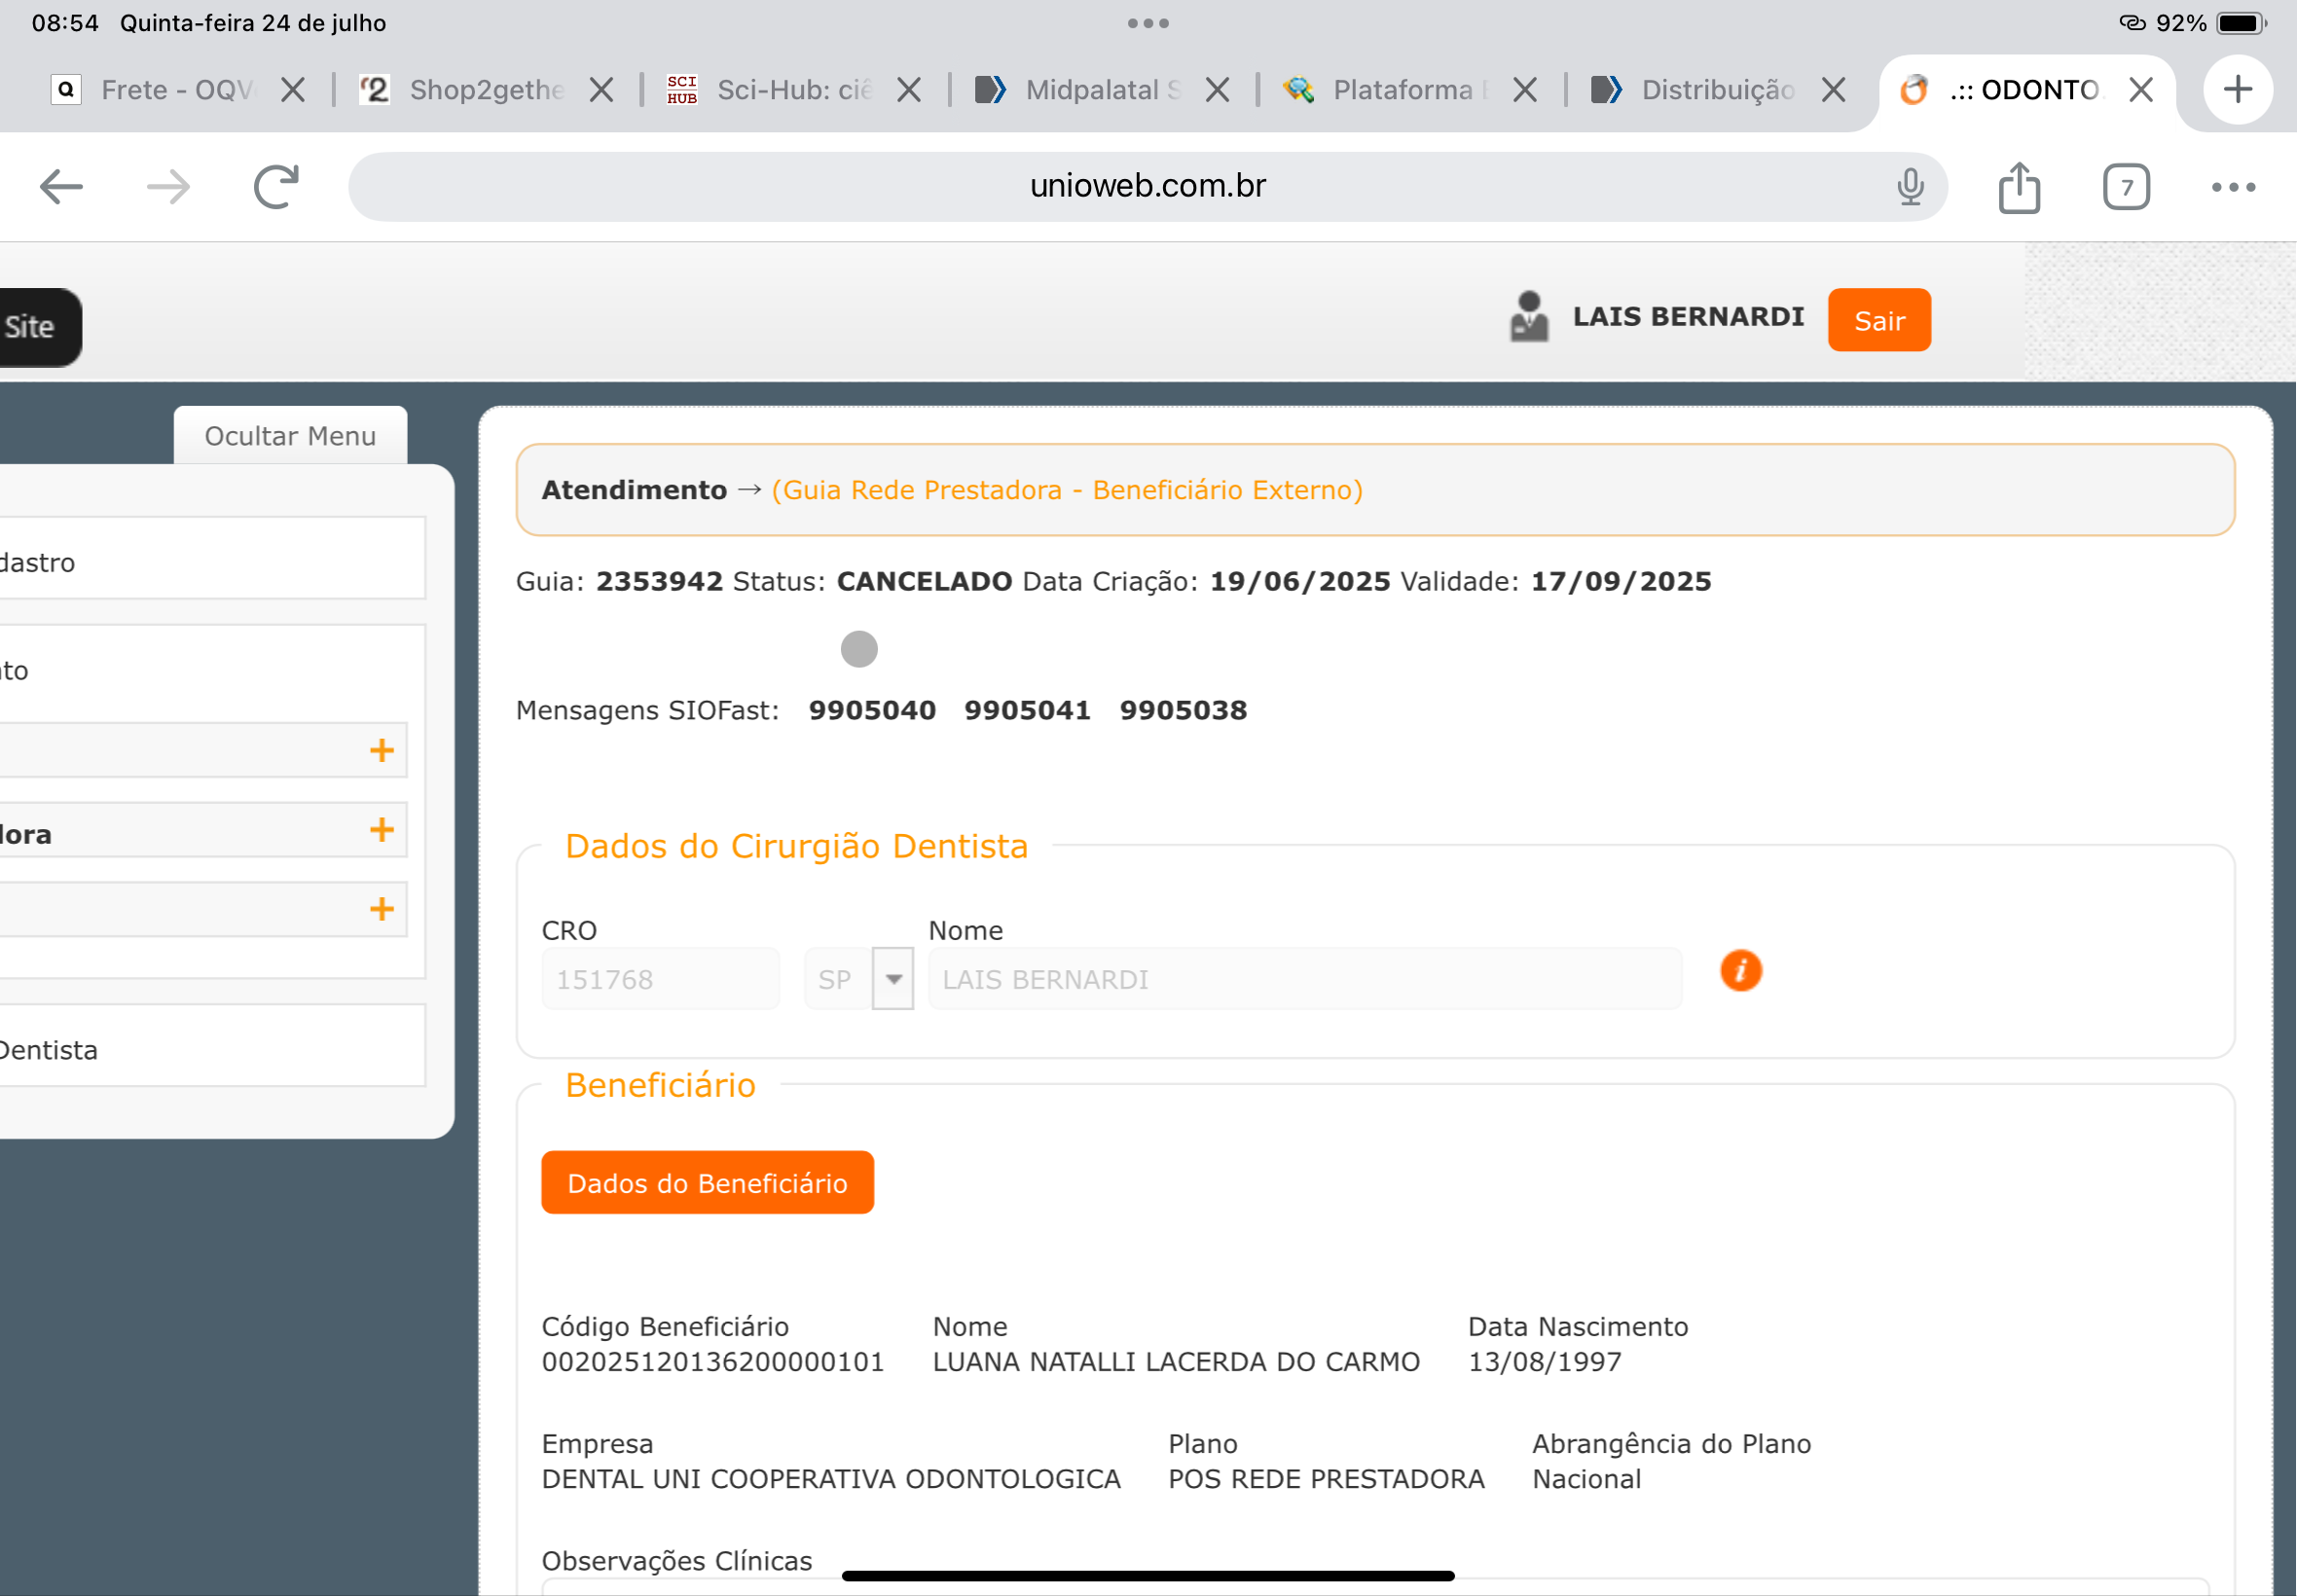
Task: Expand the first plus item in sidebar
Action: (381, 750)
